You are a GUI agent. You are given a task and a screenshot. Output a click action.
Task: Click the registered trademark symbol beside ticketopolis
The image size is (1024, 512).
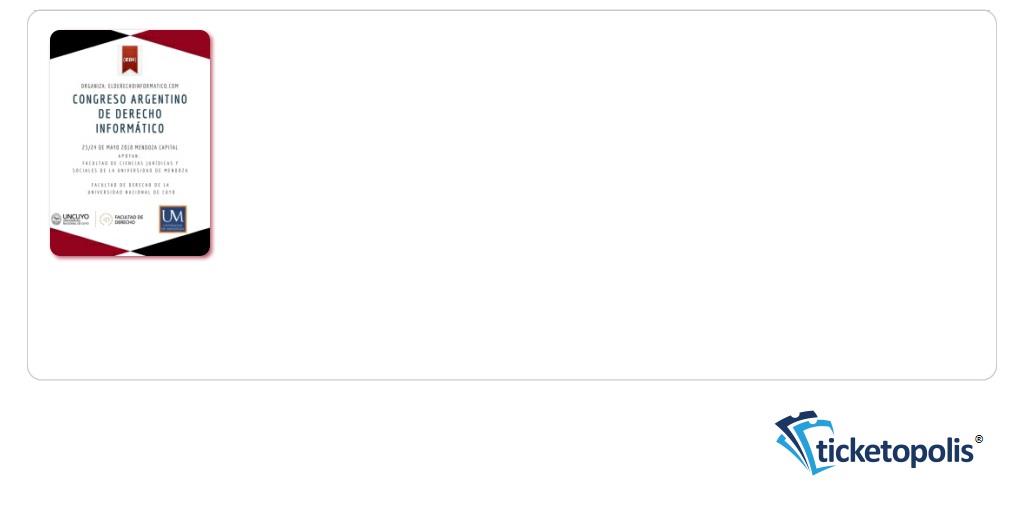[978, 439]
